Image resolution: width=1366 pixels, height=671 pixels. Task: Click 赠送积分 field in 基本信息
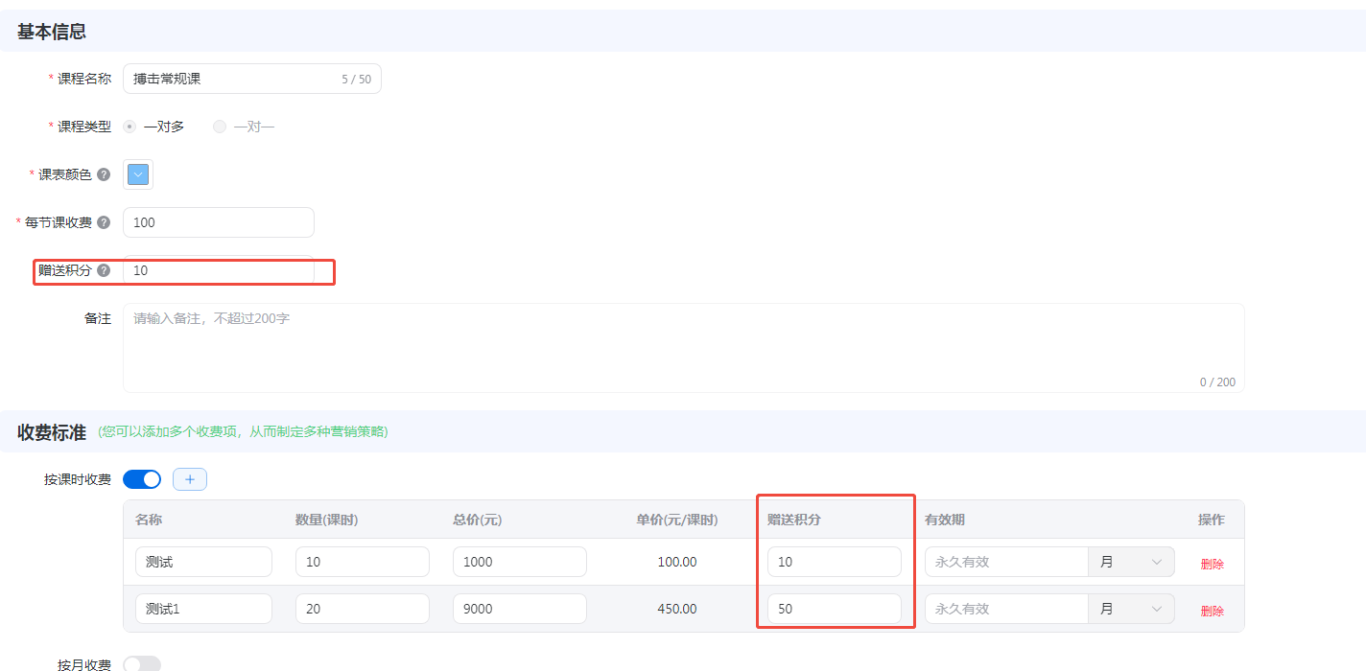(218, 270)
